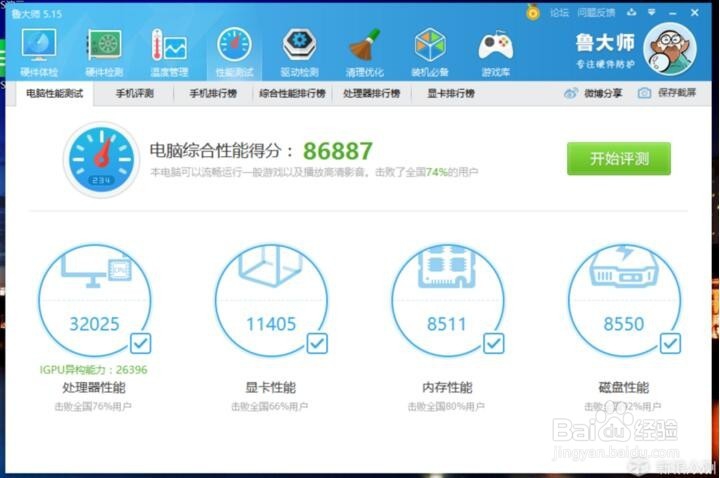Switch to 手机评测 tab

pyautogui.click(x=135, y=94)
